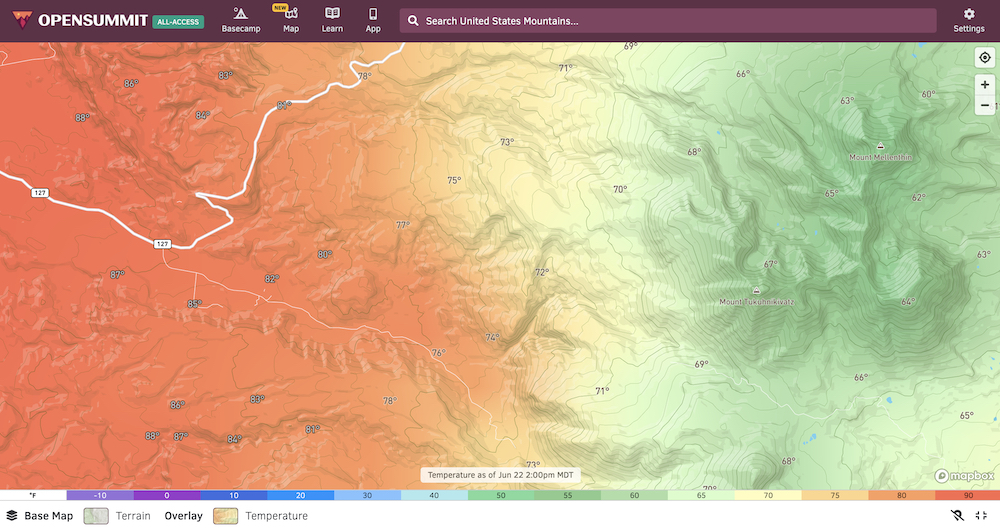Image resolution: width=1000 pixels, height=530 pixels.
Task: Click the 90 degree color legend swatch
Action: click(967, 495)
